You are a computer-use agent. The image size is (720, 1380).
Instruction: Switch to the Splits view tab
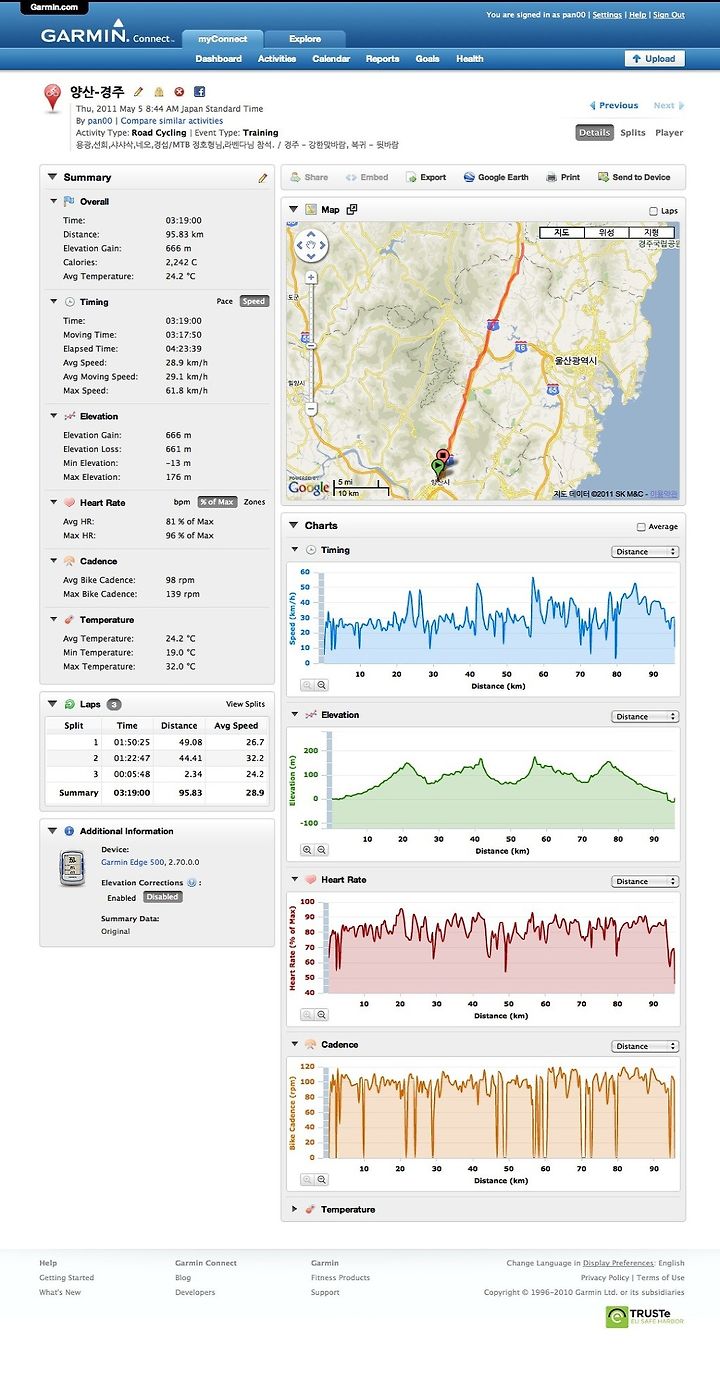632,132
